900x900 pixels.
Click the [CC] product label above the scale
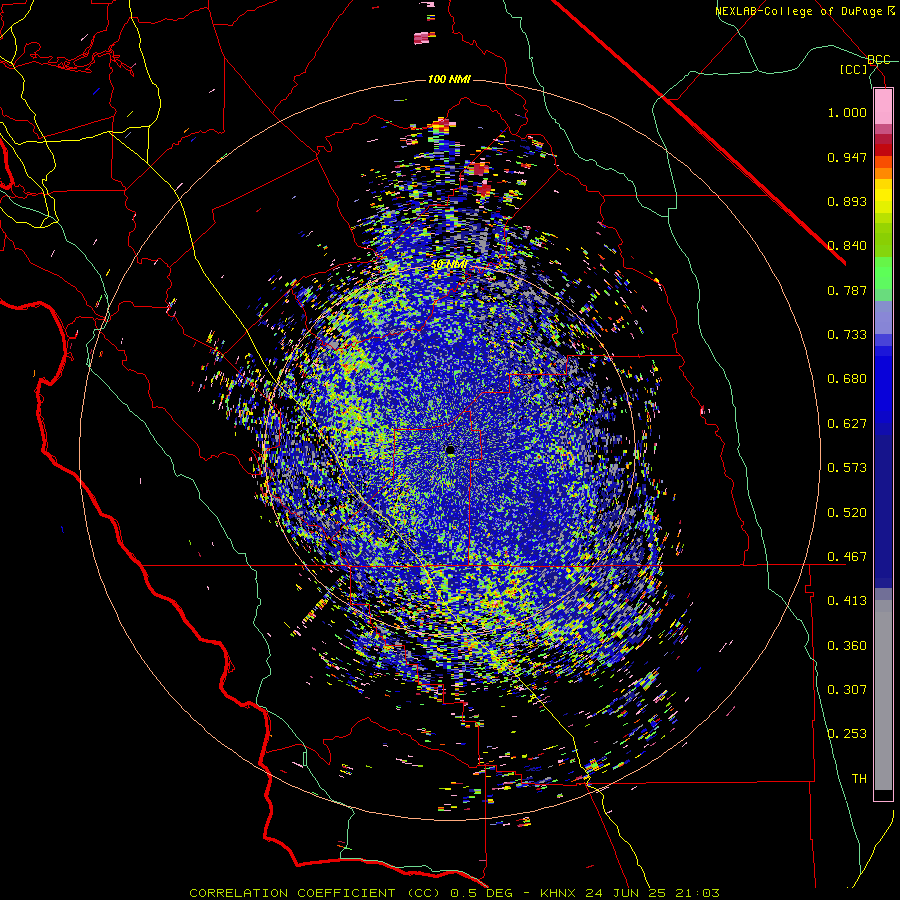(x=854, y=69)
